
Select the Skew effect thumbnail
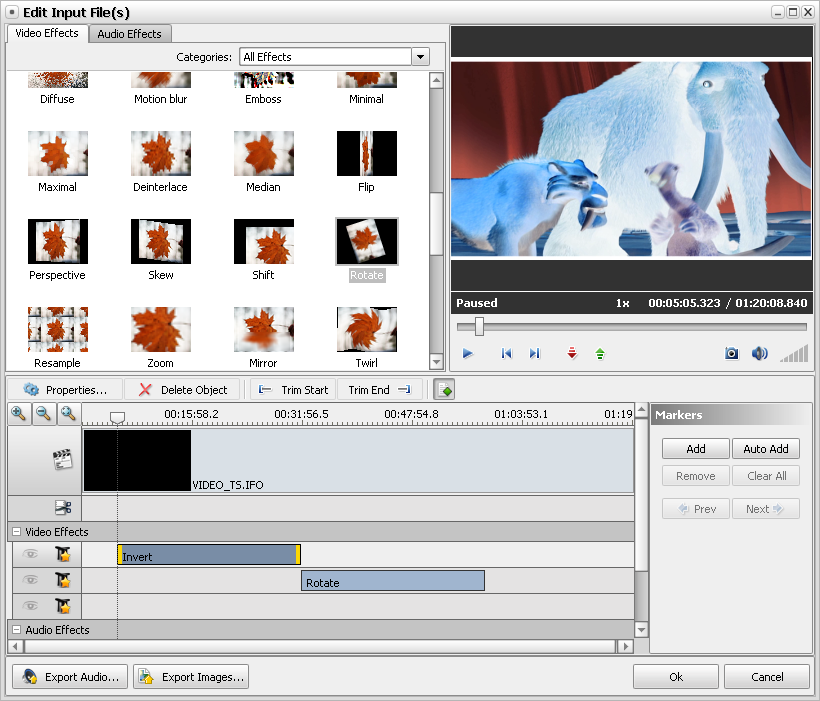[161, 241]
